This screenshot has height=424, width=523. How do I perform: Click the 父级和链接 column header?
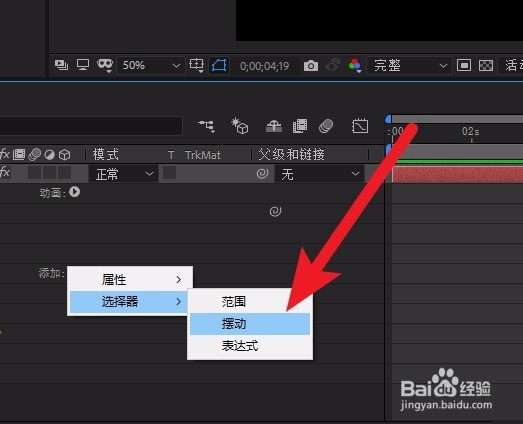[x=291, y=154]
